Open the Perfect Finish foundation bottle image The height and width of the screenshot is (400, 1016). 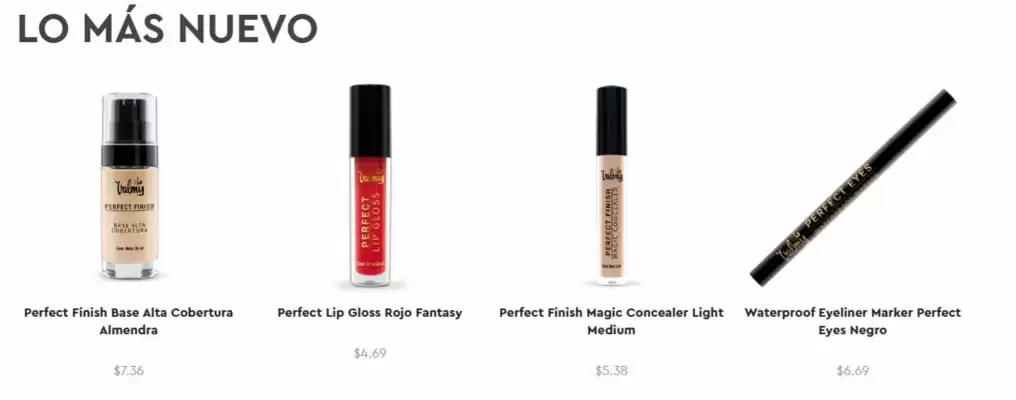129,186
